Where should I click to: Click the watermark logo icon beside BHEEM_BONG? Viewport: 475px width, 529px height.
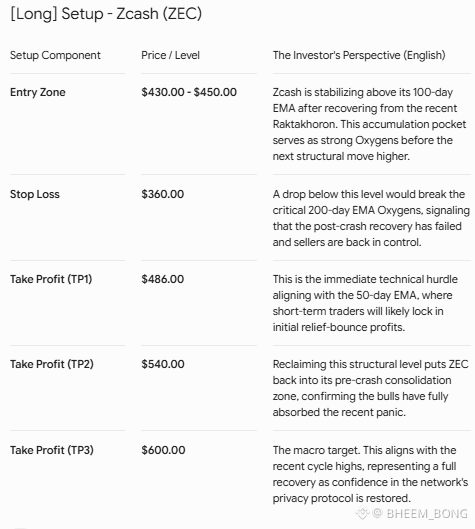pos(363,513)
